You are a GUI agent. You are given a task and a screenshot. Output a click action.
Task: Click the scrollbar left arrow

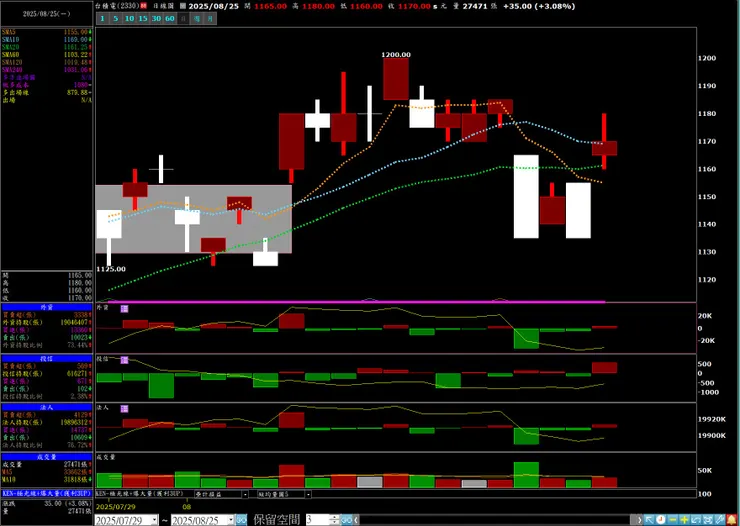point(355,520)
